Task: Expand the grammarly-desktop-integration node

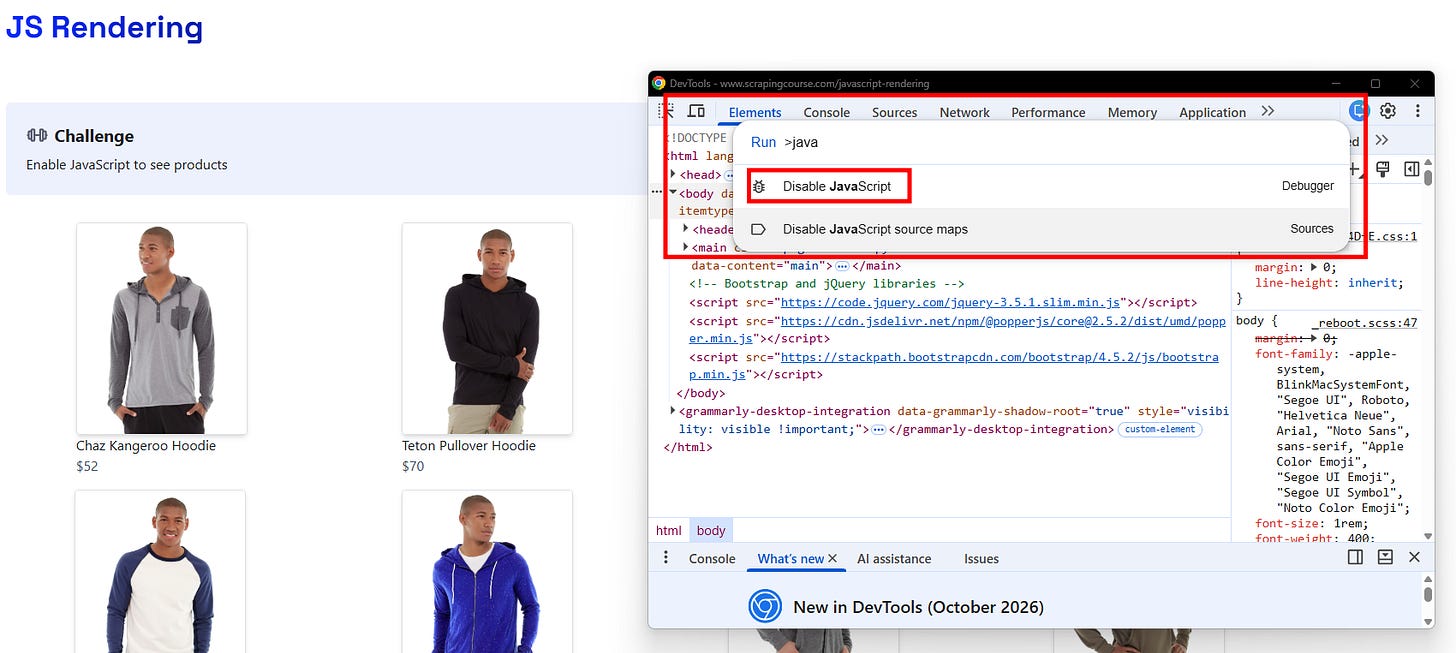Action: click(673, 411)
